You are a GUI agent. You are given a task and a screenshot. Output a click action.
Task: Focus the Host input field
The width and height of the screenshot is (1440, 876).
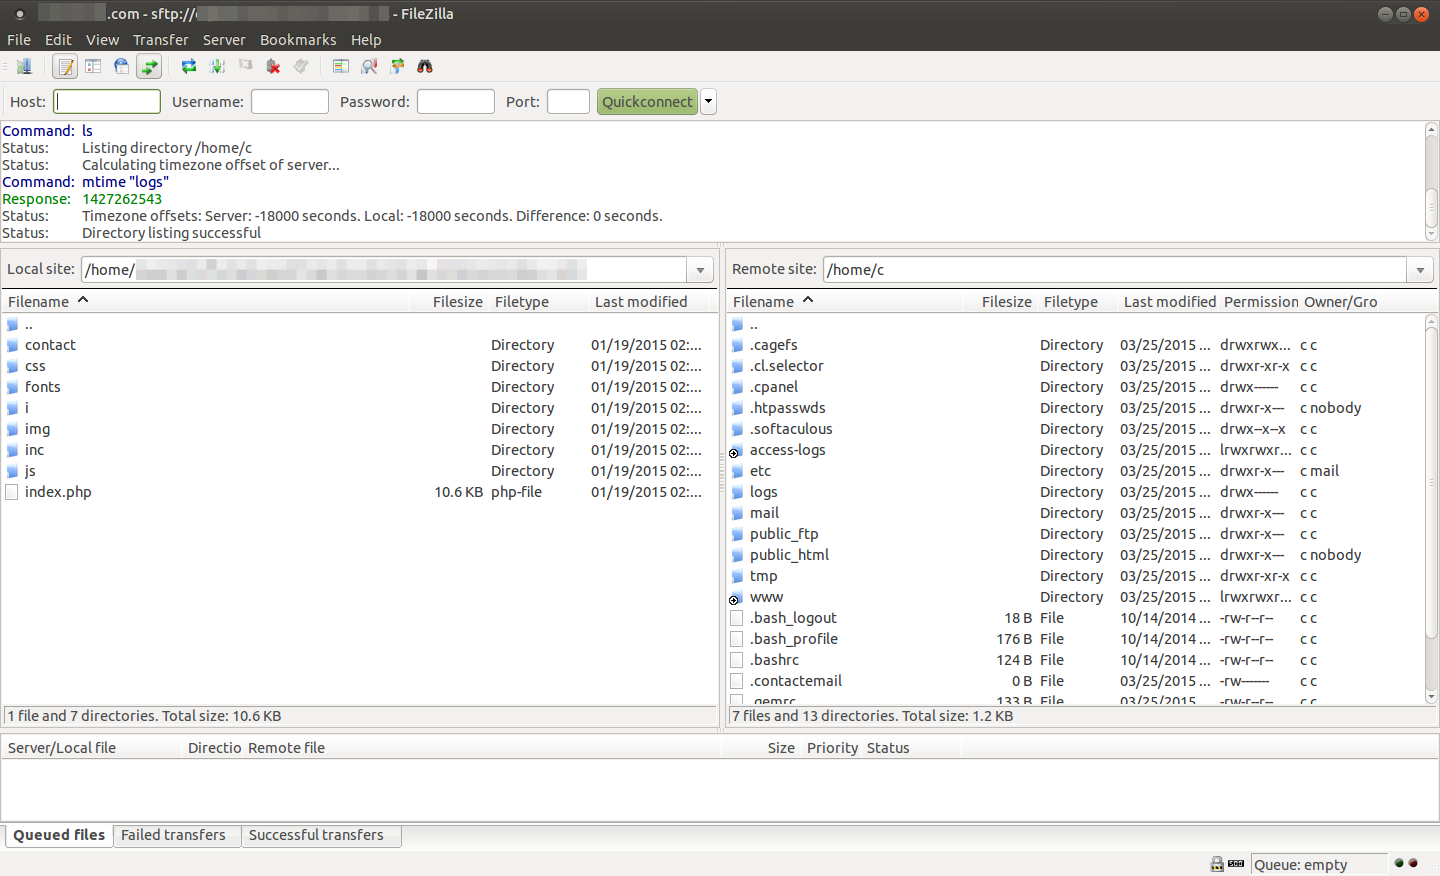(107, 102)
